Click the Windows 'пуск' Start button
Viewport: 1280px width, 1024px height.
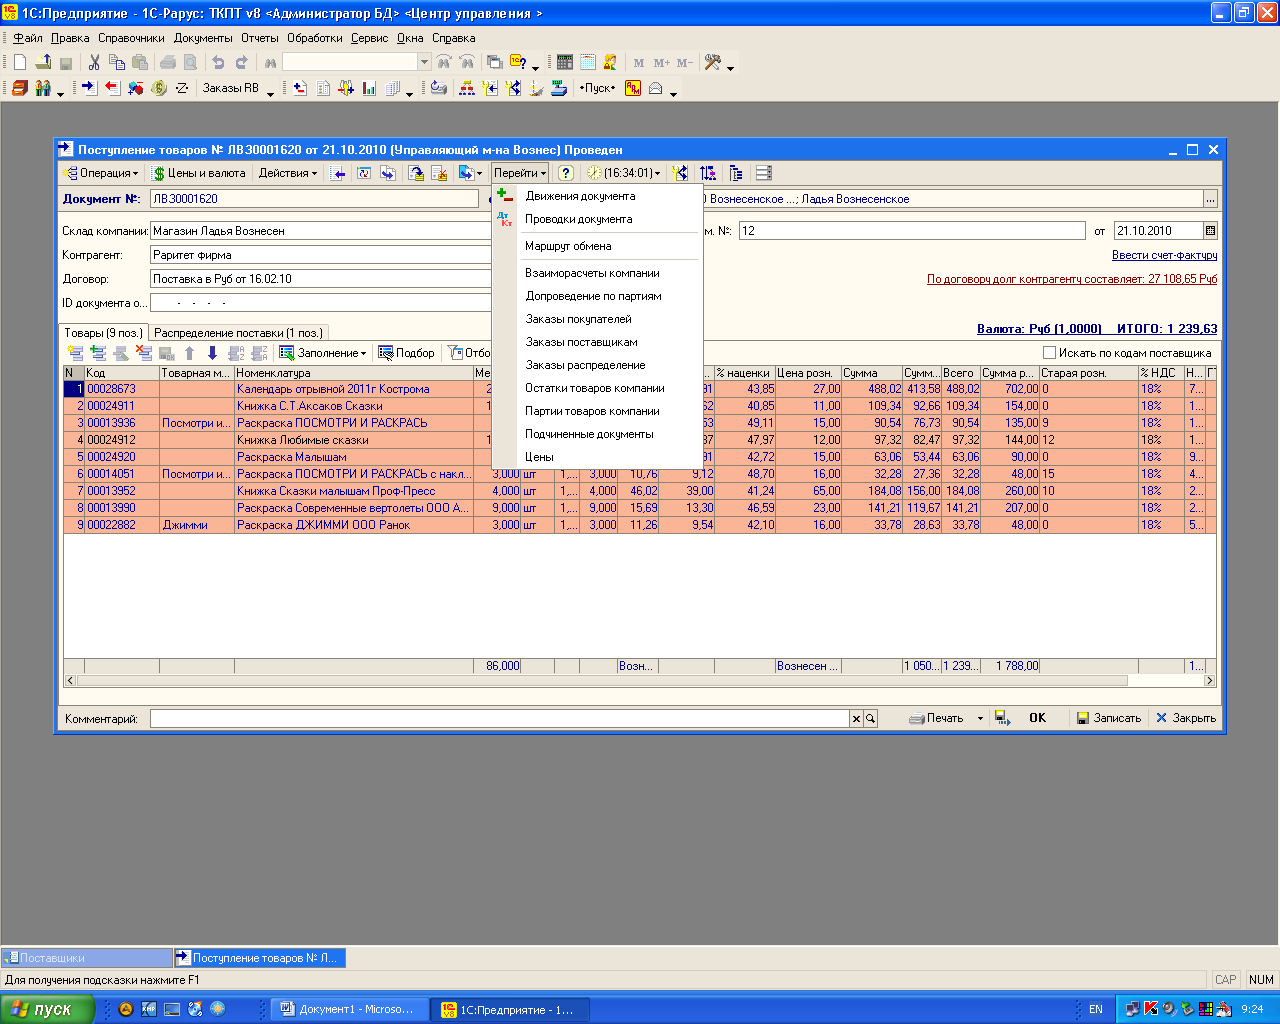click(x=46, y=1010)
